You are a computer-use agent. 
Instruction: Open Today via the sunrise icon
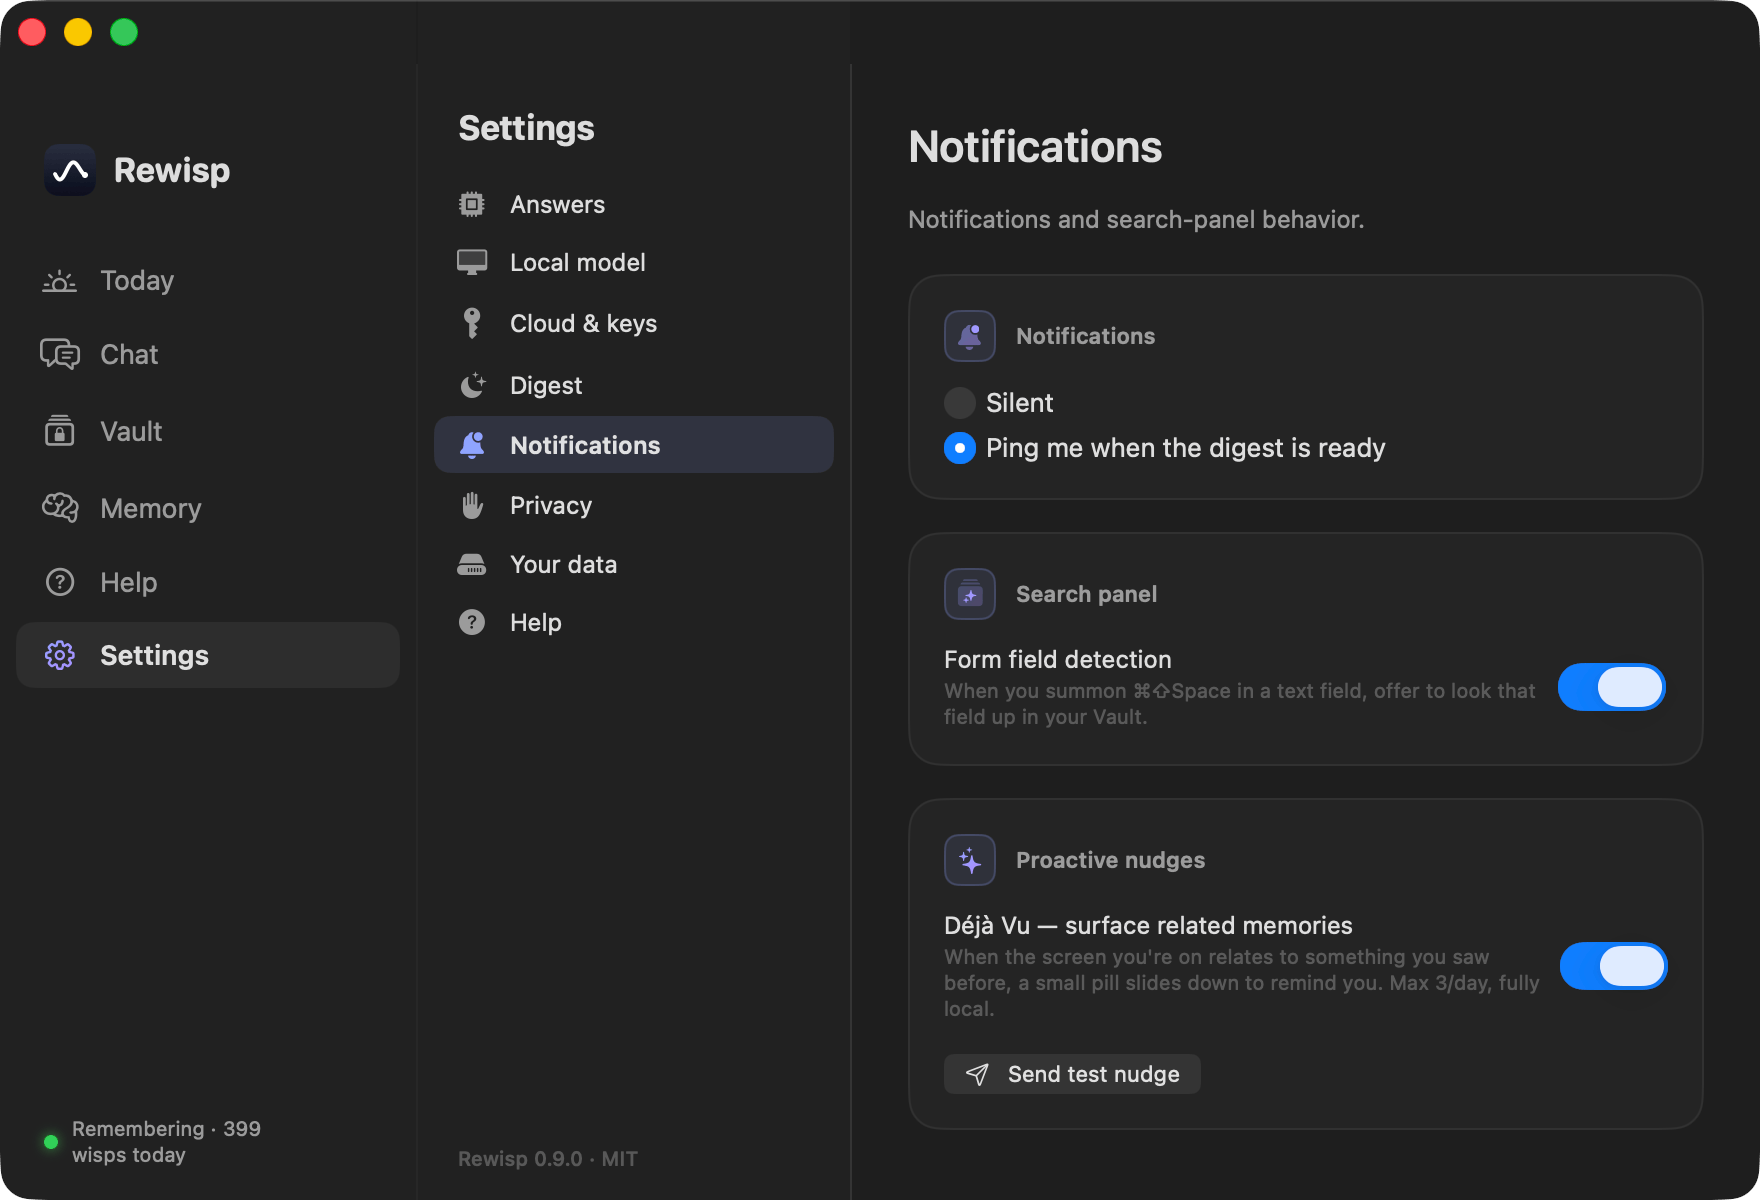[x=59, y=281]
